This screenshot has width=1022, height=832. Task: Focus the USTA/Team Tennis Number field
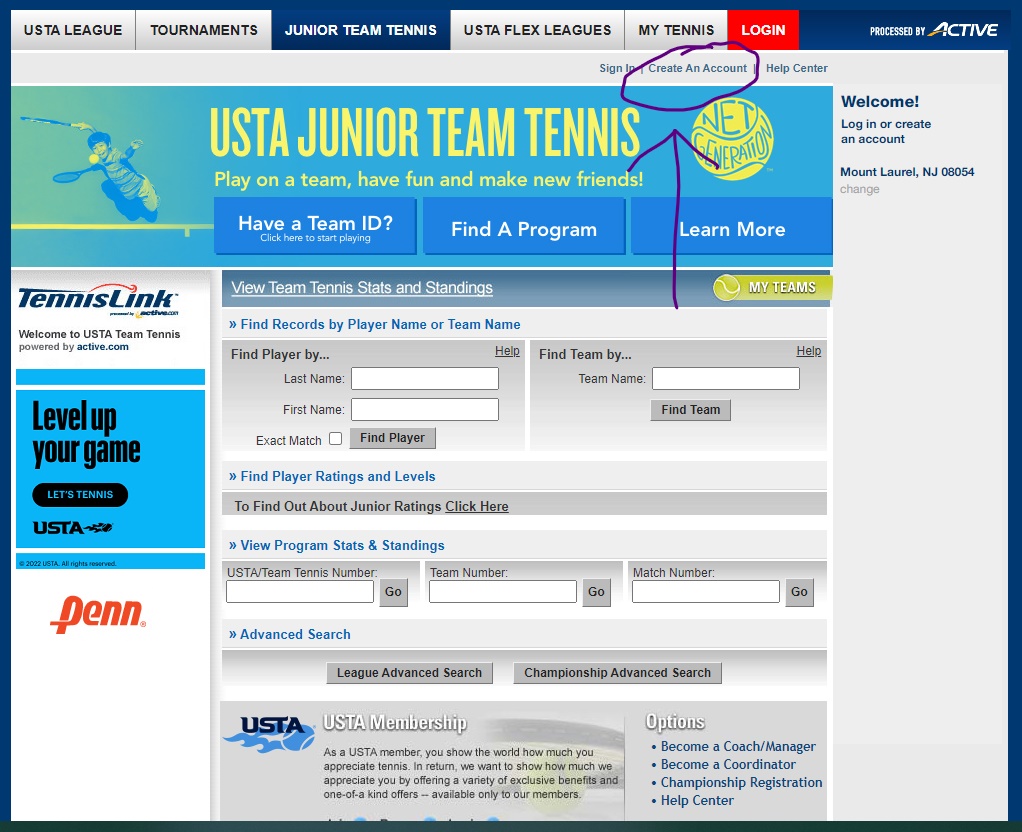point(300,592)
